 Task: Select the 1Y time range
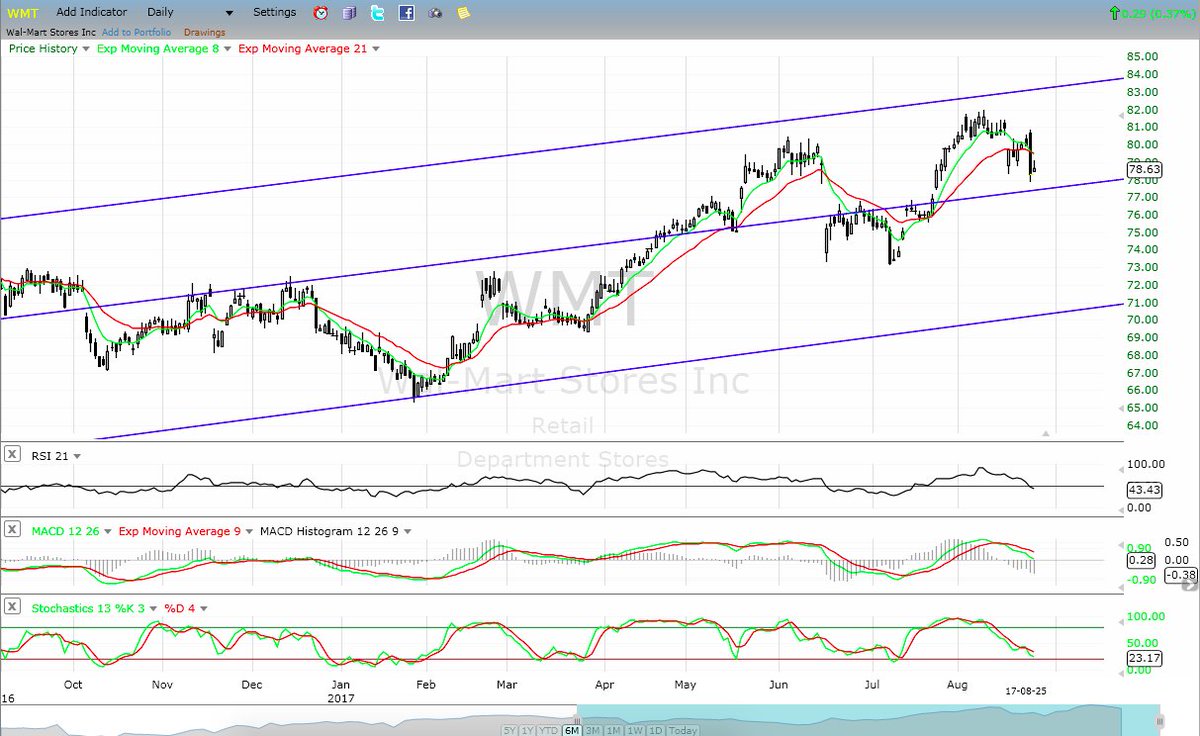[529, 729]
